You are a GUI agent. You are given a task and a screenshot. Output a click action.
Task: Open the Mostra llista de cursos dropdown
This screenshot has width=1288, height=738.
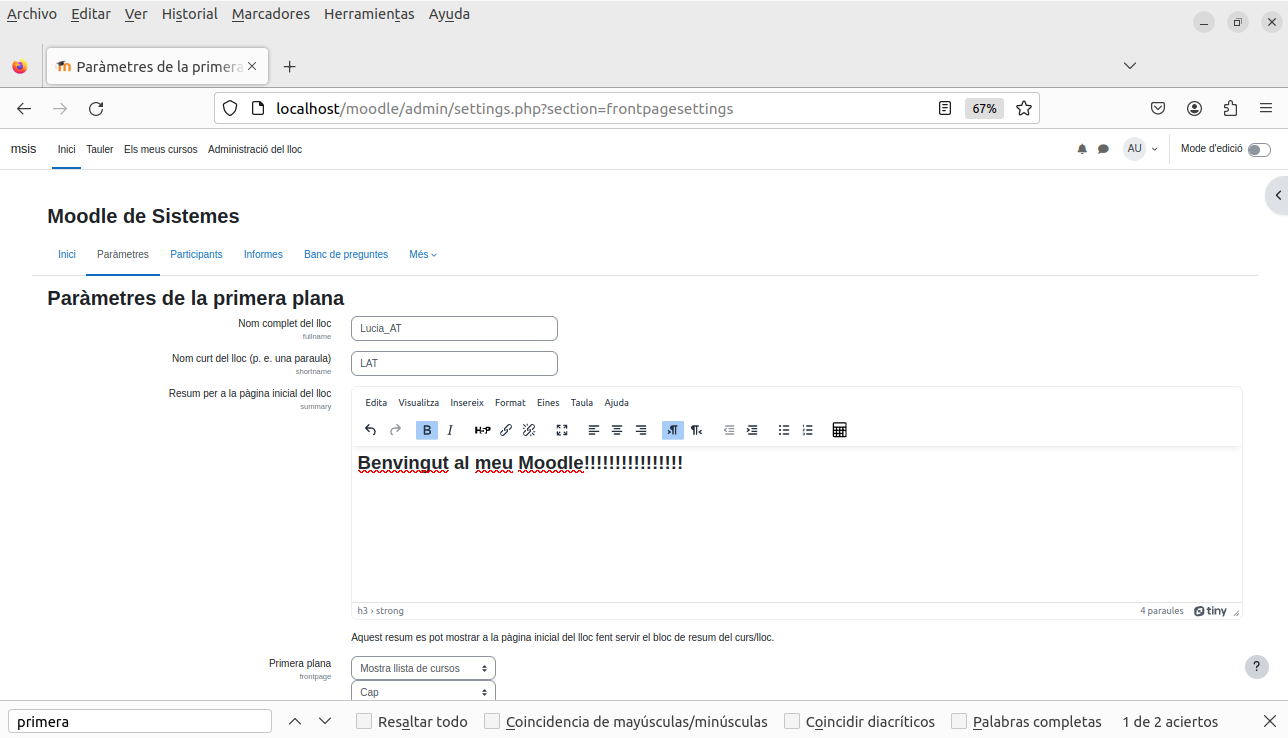pyautogui.click(x=422, y=668)
